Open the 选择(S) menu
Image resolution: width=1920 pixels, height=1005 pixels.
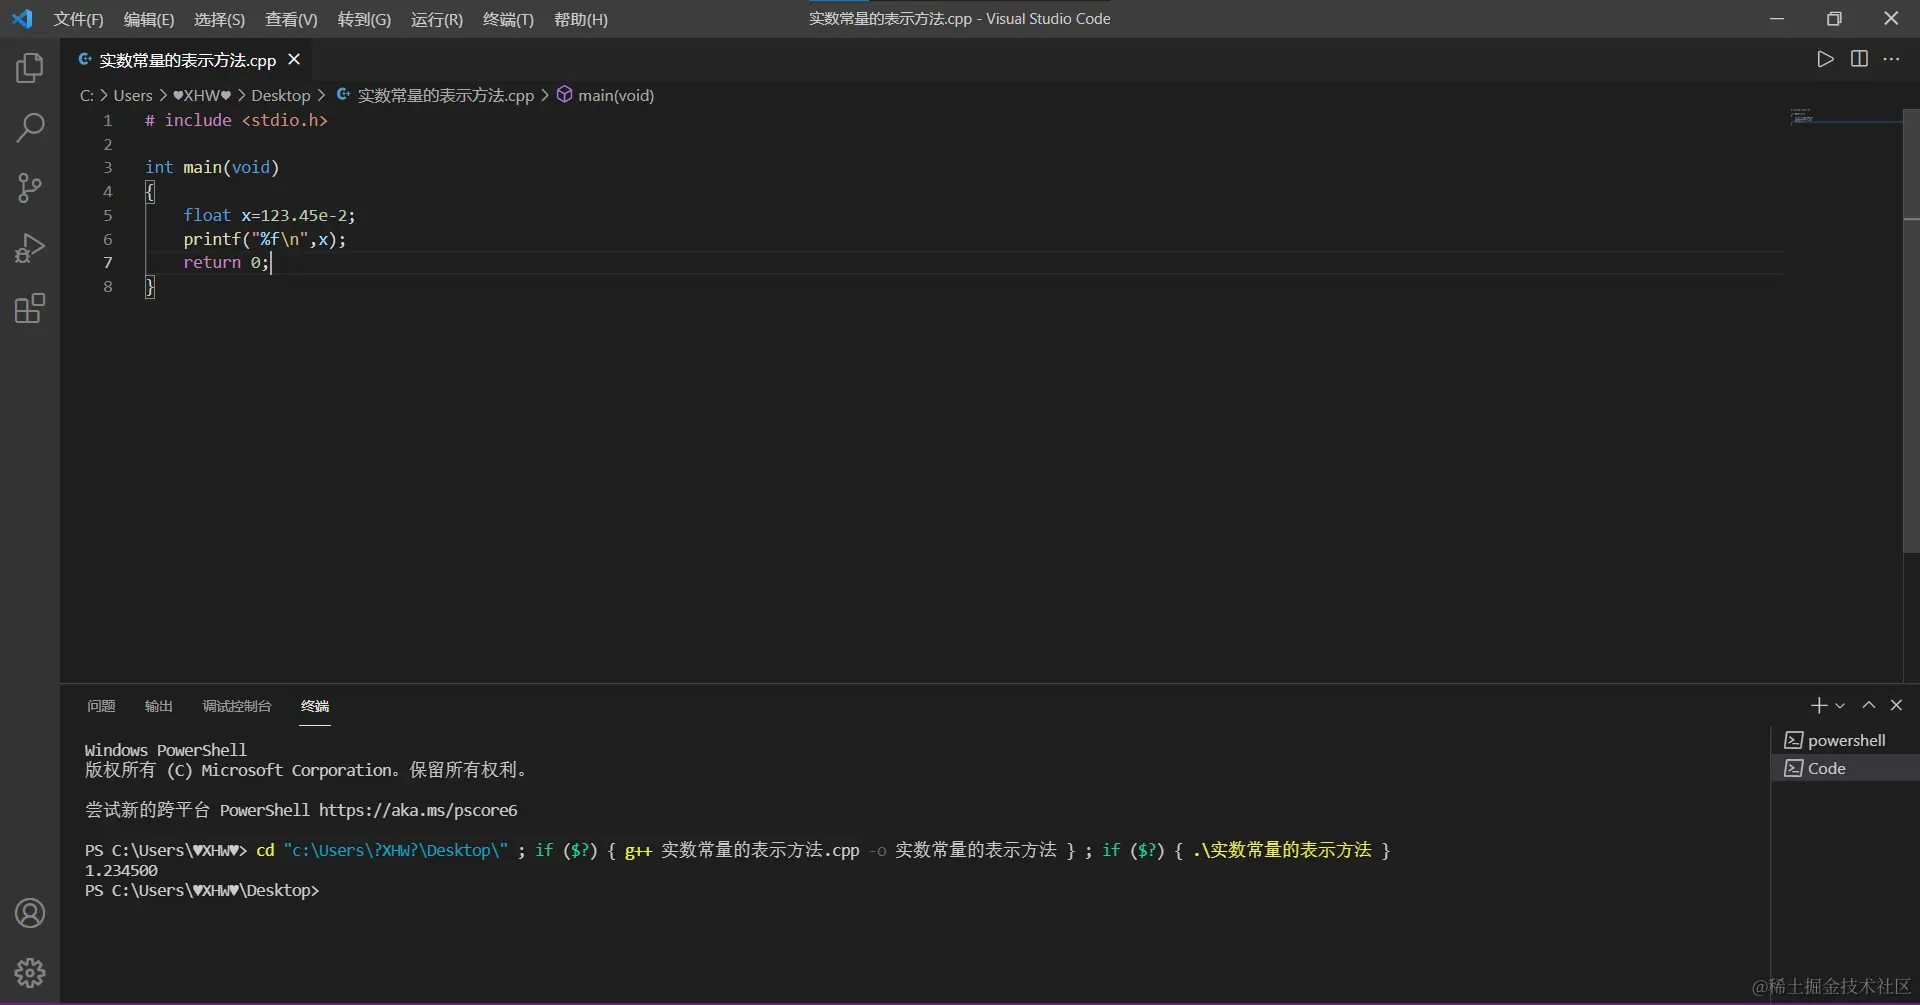point(219,19)
